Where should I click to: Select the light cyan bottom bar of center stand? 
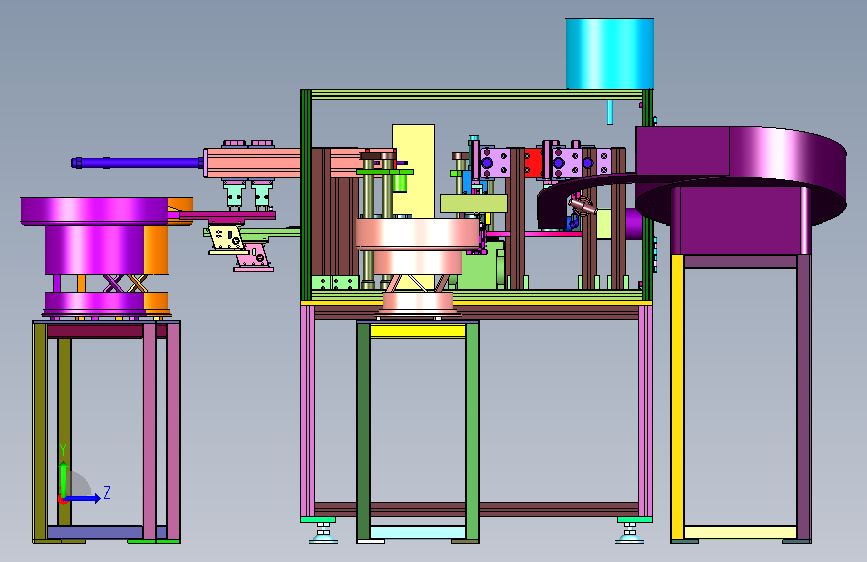pos(417,533)
